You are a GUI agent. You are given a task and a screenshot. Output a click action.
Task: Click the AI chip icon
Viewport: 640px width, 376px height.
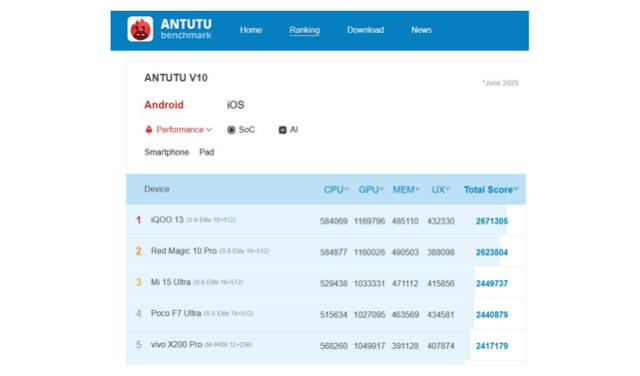(282, 130)
